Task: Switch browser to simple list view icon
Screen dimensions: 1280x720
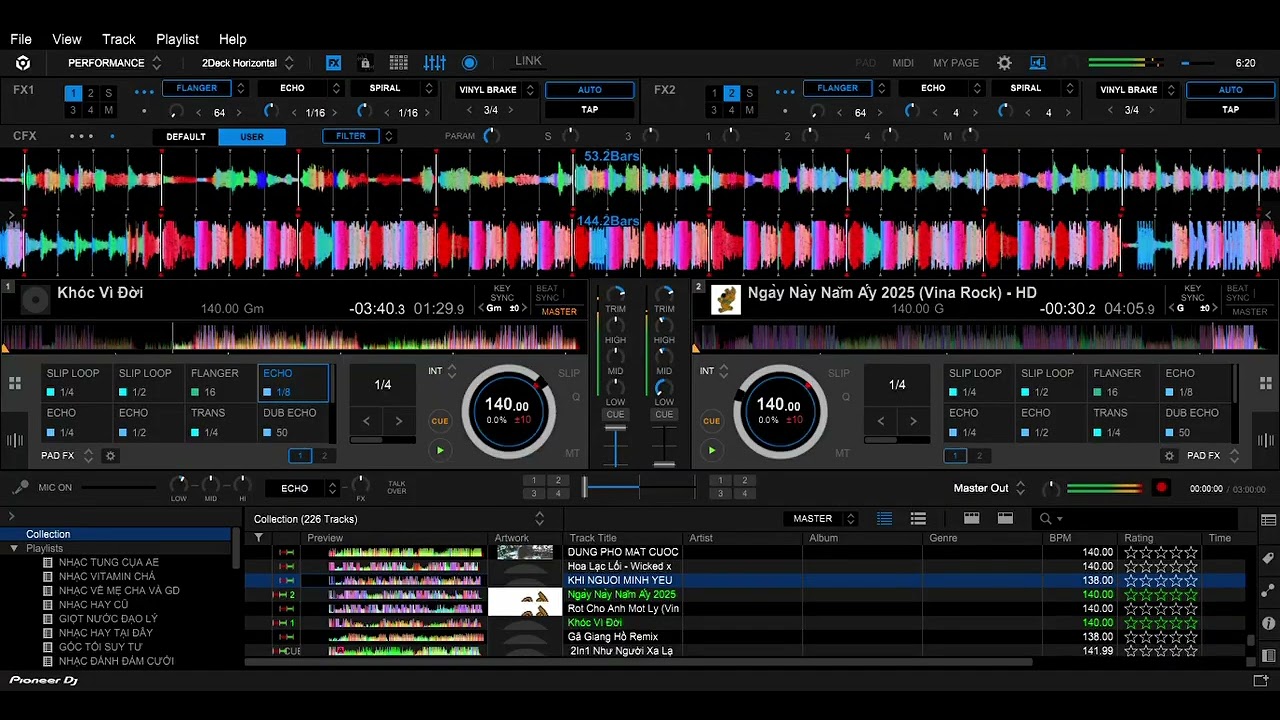Action: click(x=918, y=518)
